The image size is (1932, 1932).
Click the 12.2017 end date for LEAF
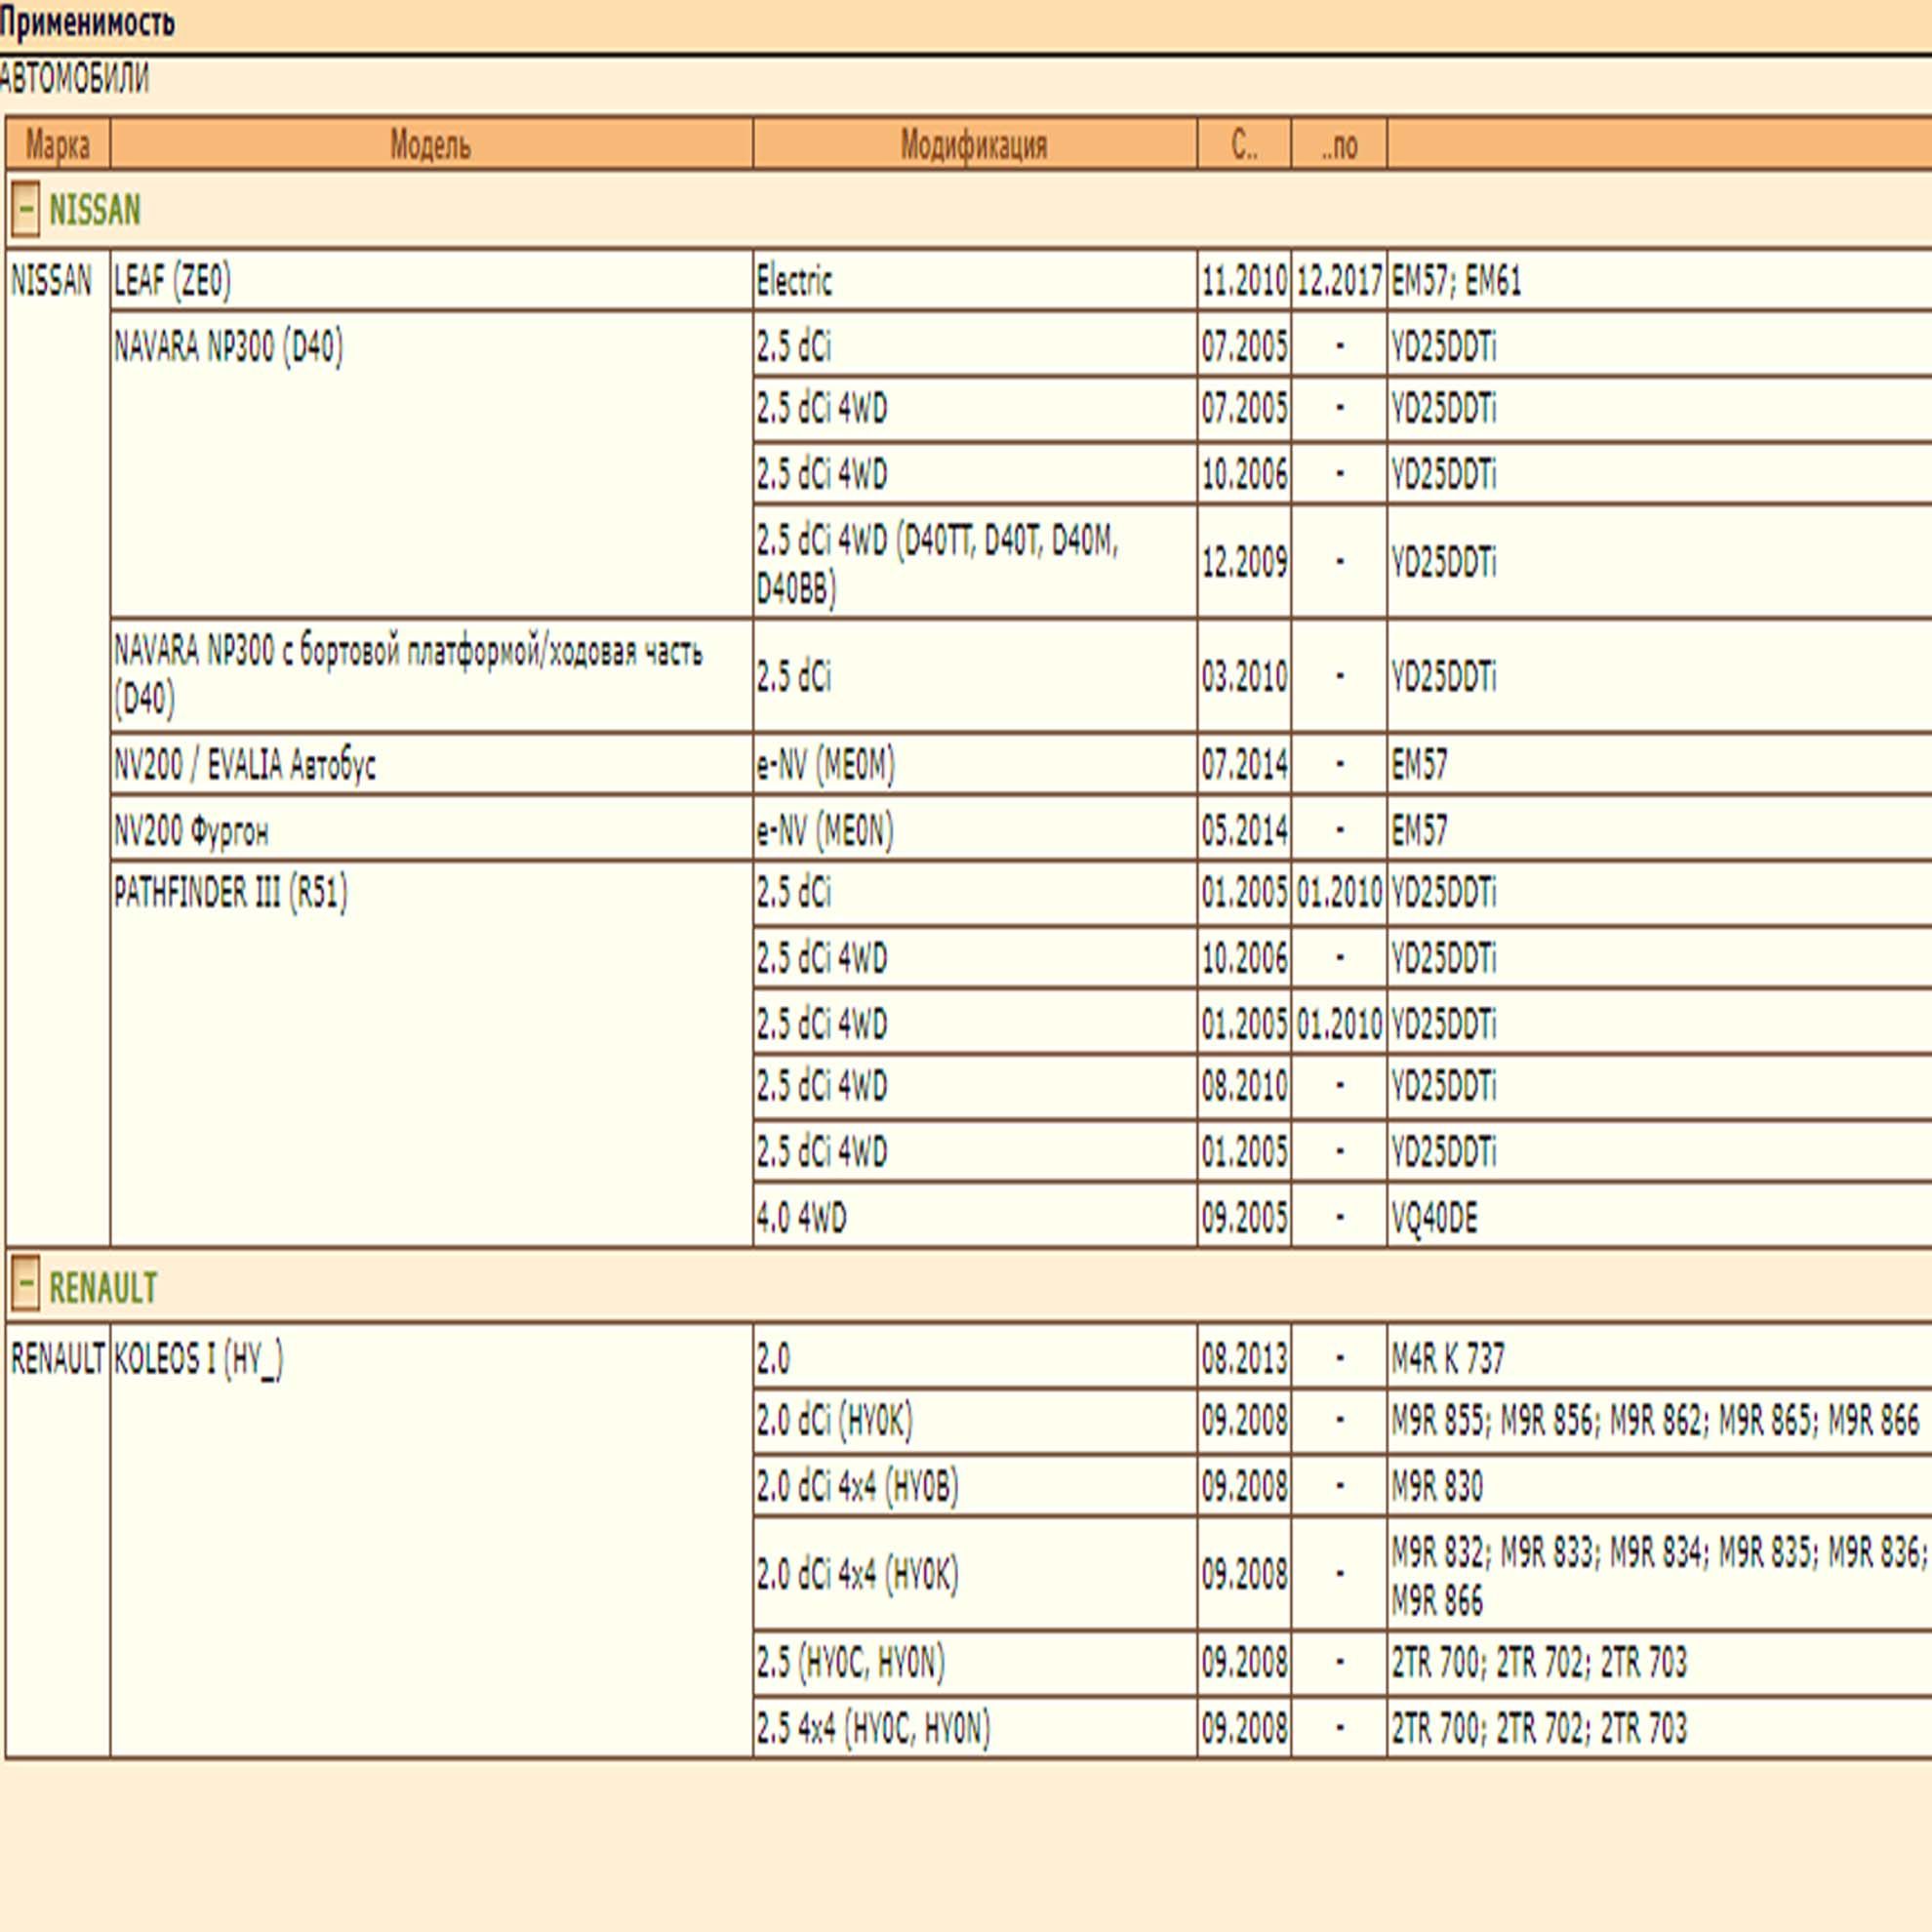[x=1339, y=280]
